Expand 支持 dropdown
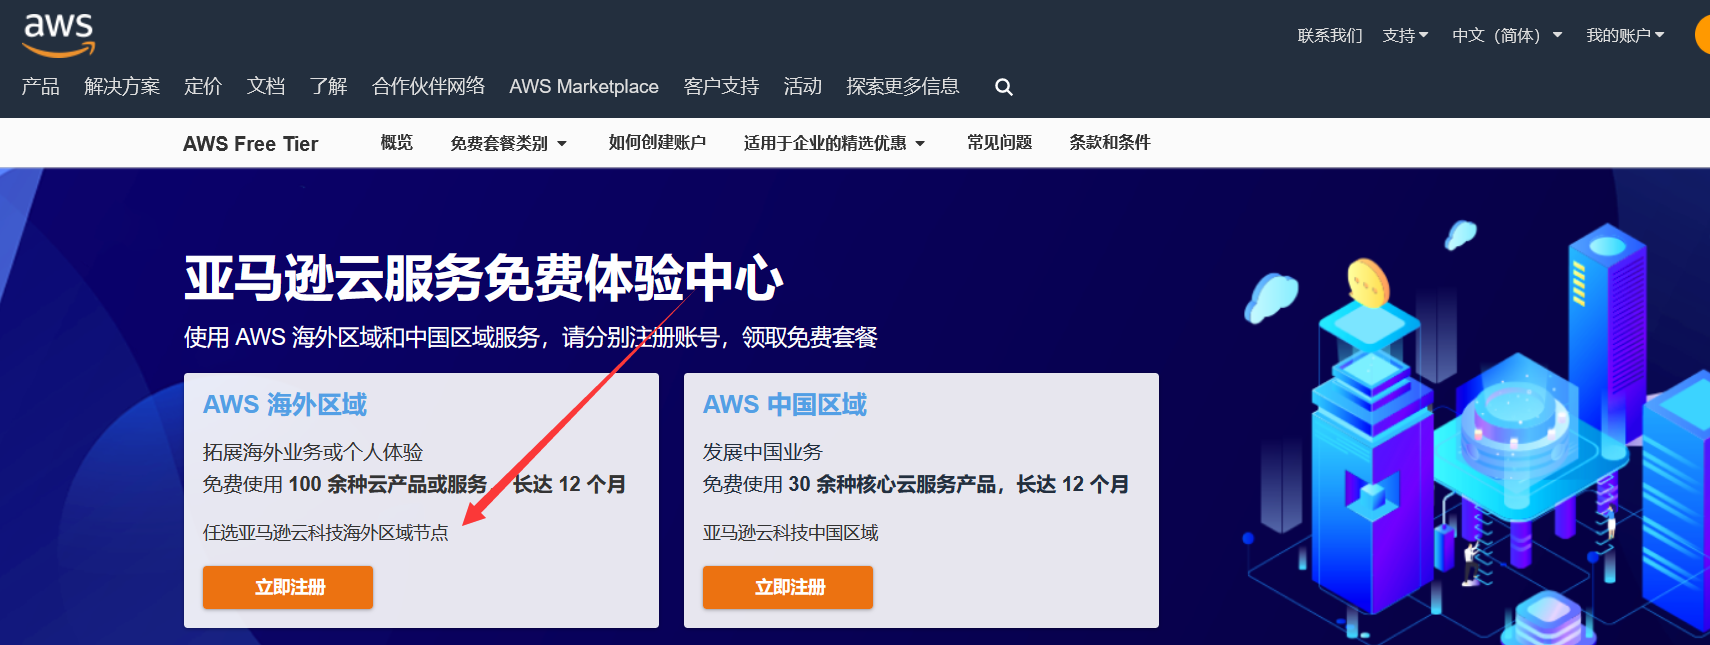 (1405, 35)
